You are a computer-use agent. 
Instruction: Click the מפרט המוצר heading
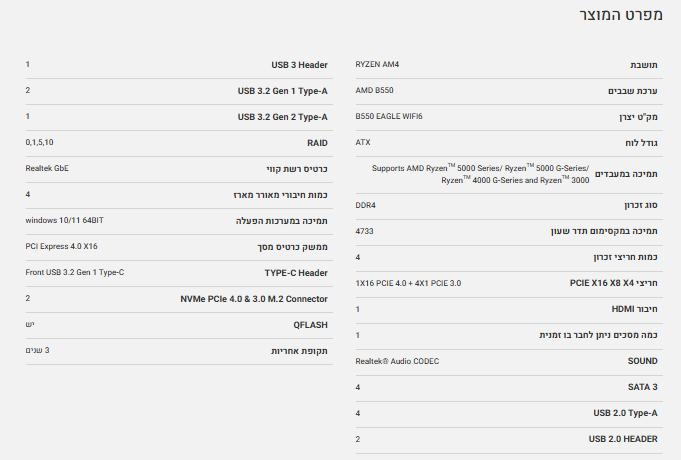[x=621, y=17]
